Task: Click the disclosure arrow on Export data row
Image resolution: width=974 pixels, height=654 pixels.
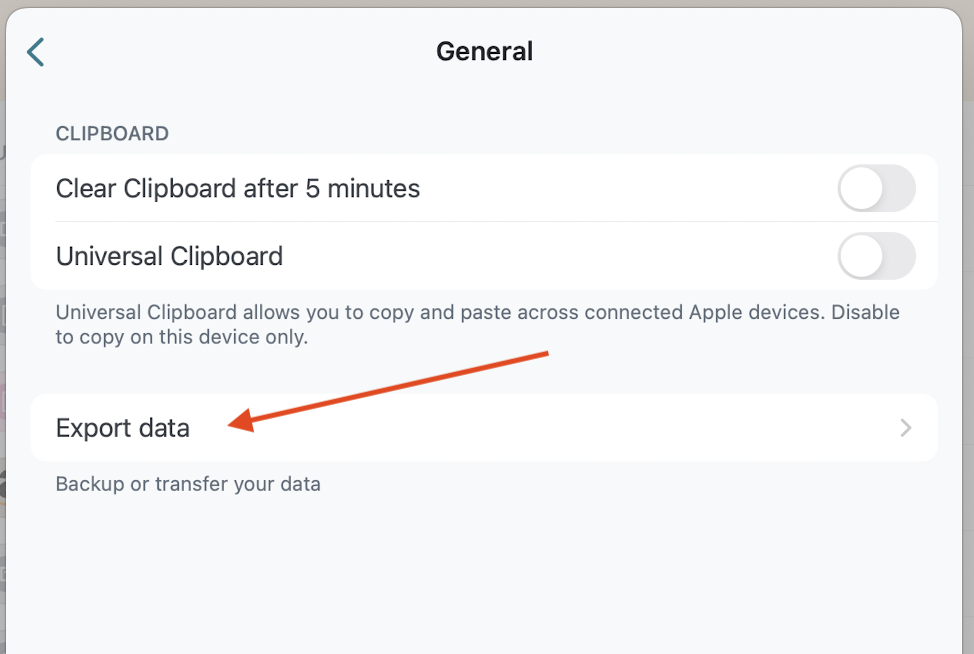Action: click(x=906, y=428)
